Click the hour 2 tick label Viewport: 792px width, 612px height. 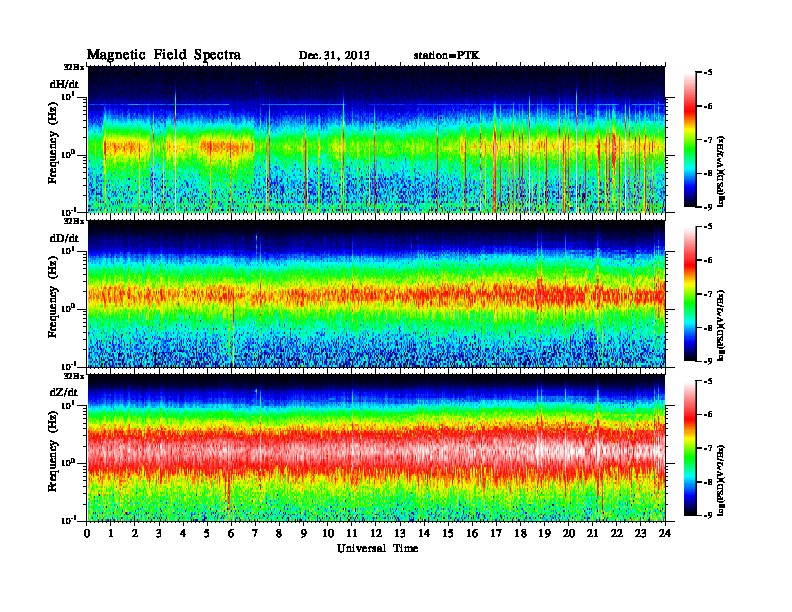[135, 533]
